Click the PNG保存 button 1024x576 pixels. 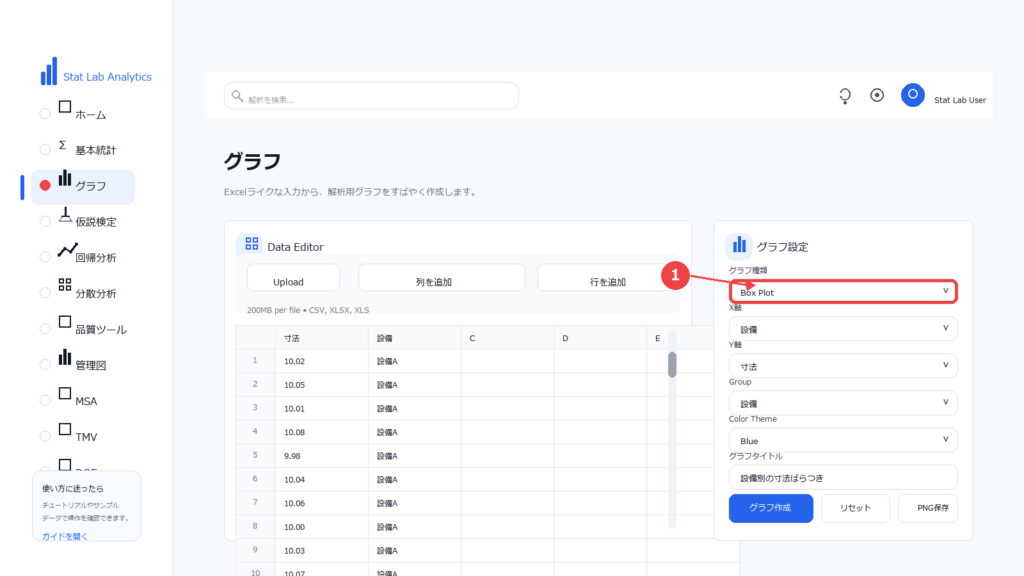coord(928,508)
